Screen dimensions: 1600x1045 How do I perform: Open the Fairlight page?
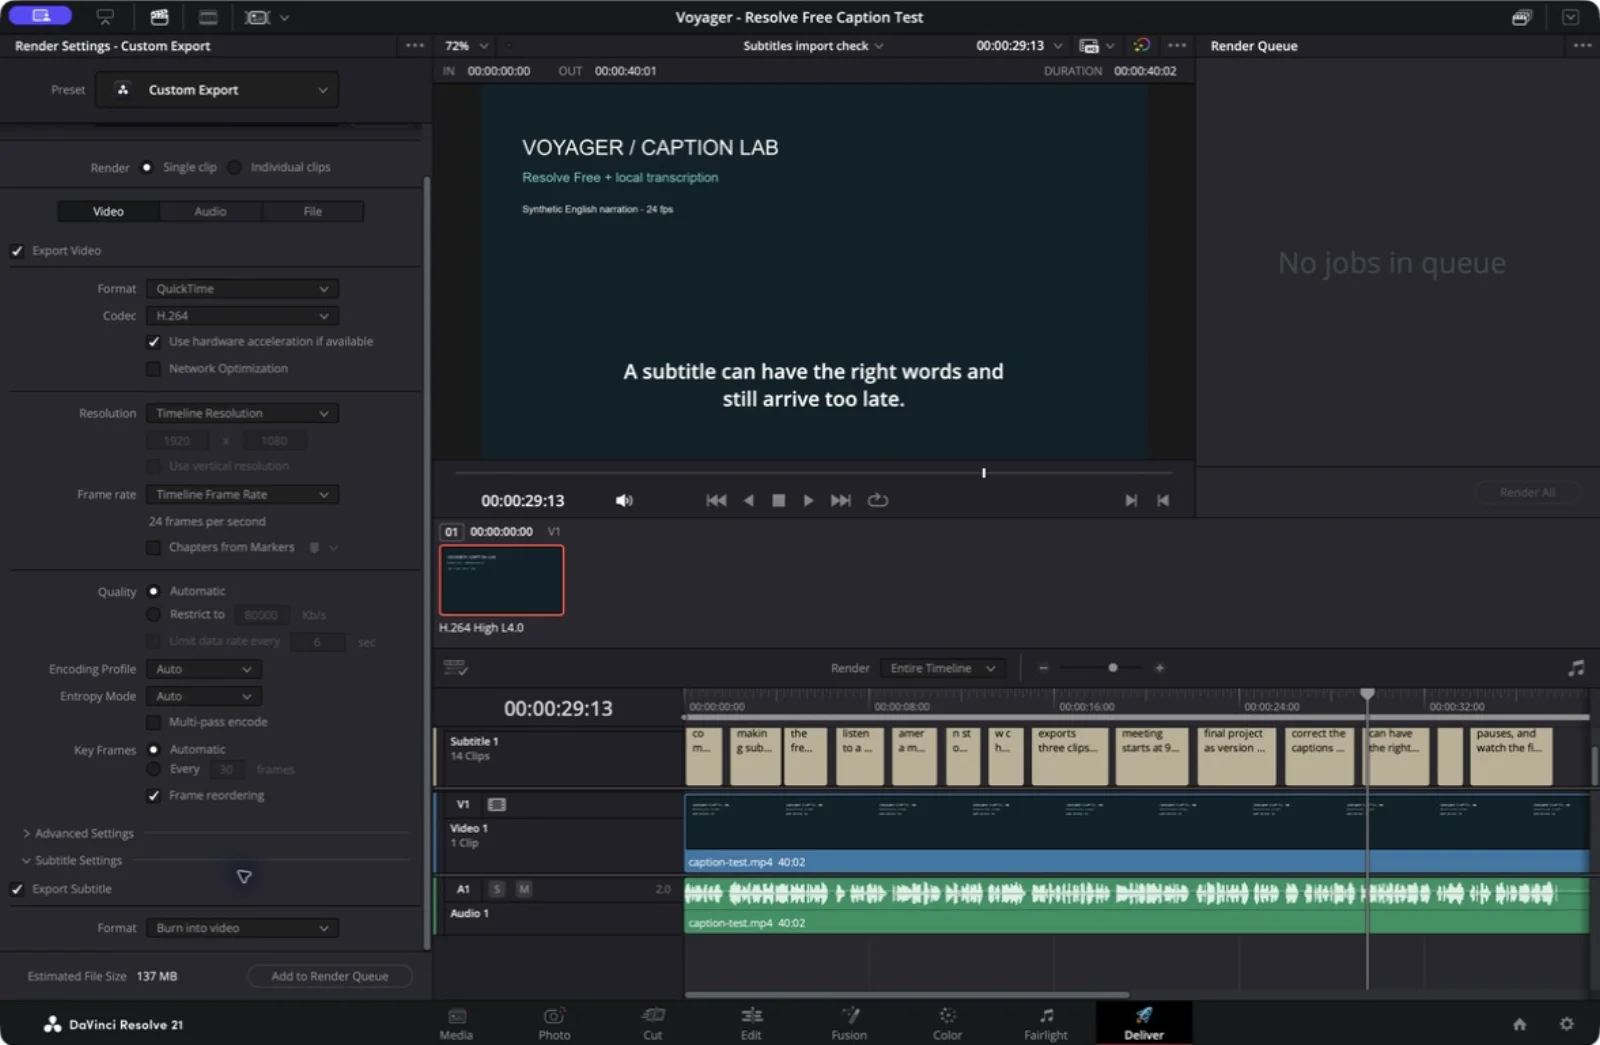[x=1046, y=1023]
